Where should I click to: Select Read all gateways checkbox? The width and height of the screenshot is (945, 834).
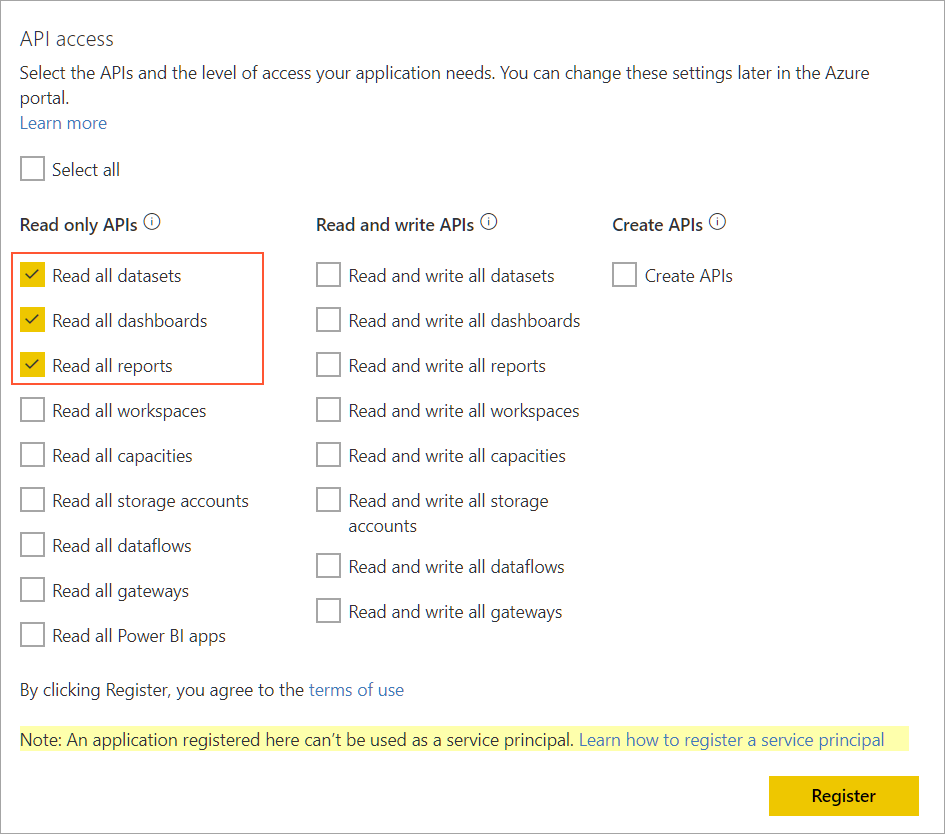pos(33,590)
